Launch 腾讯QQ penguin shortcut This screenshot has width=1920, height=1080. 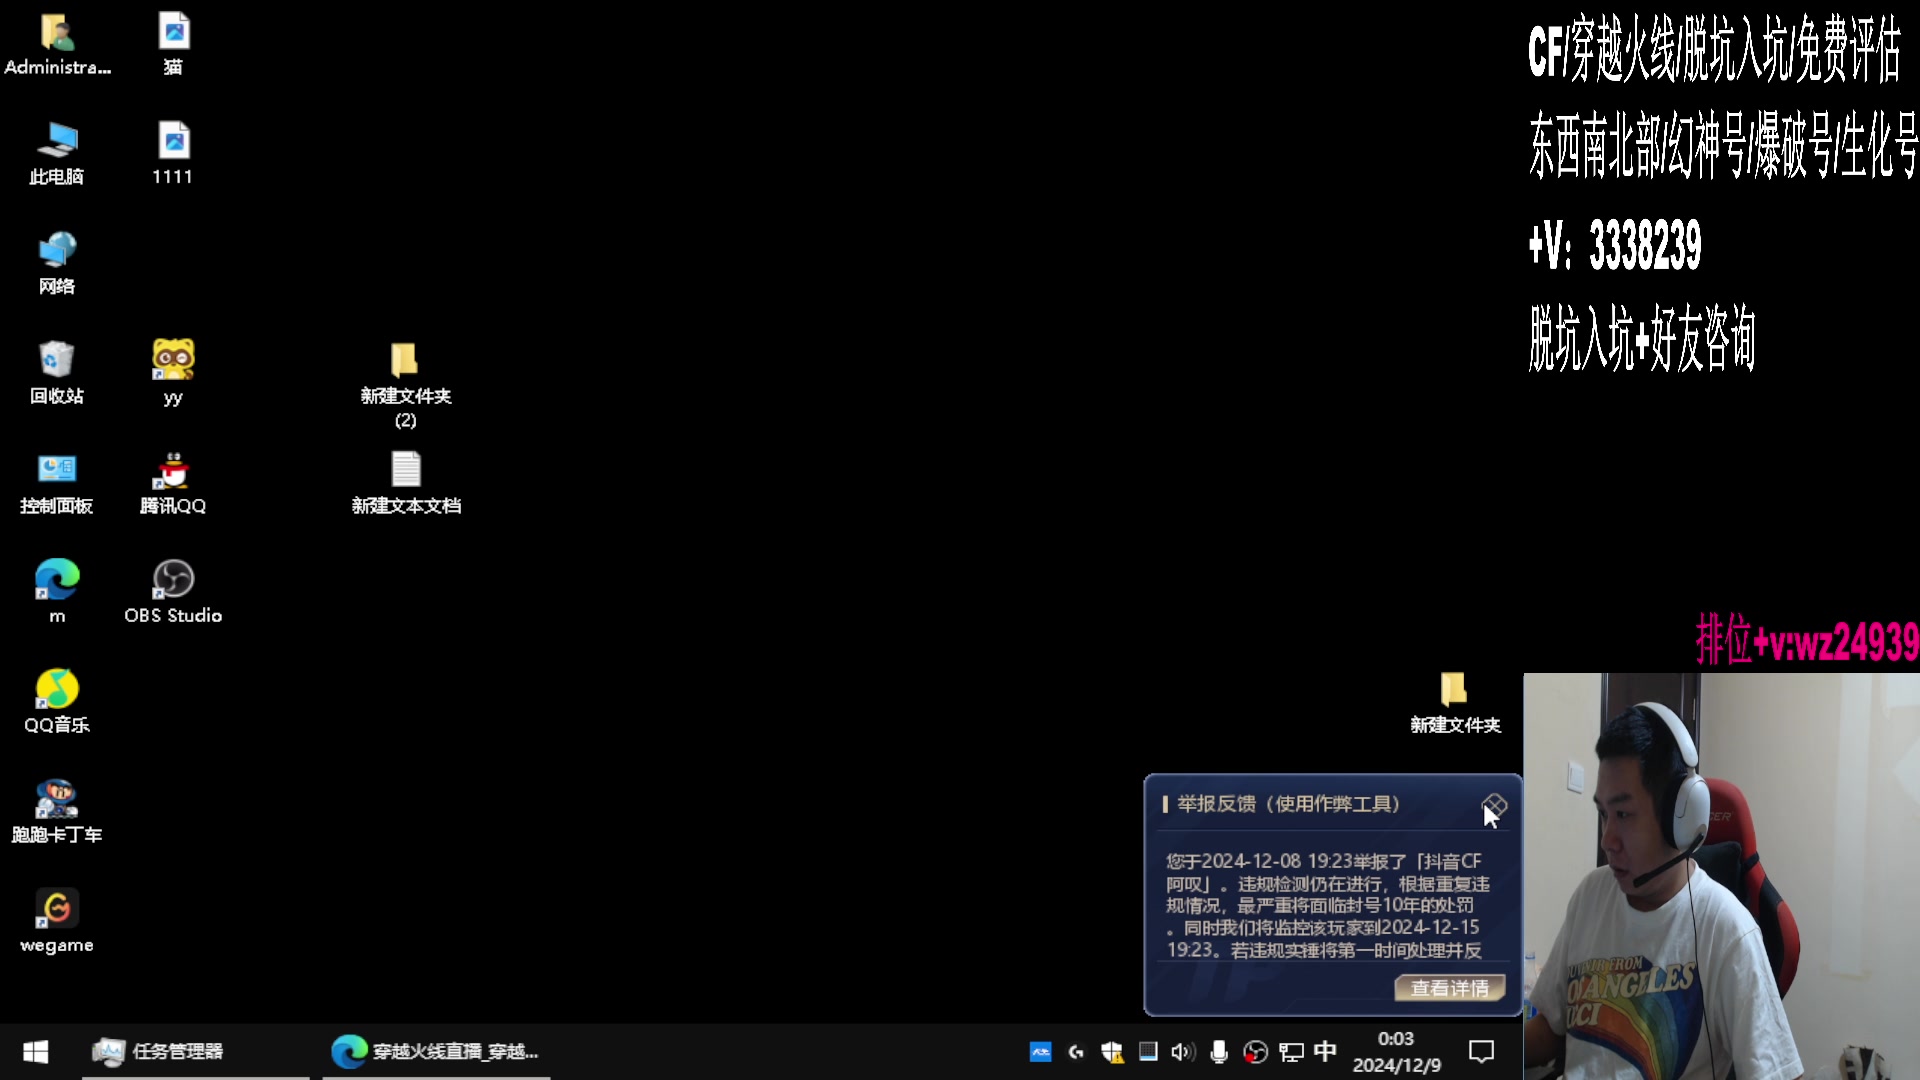point(173,483)
